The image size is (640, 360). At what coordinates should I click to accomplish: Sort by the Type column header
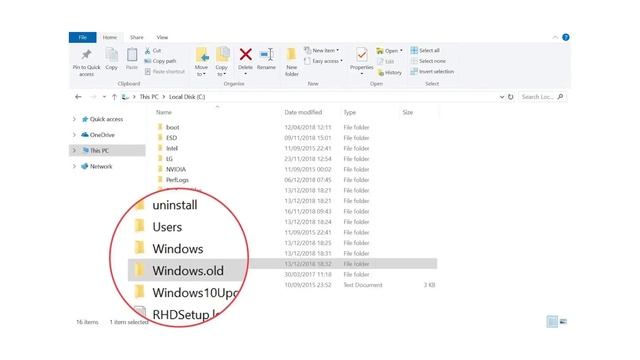[349, 112]
